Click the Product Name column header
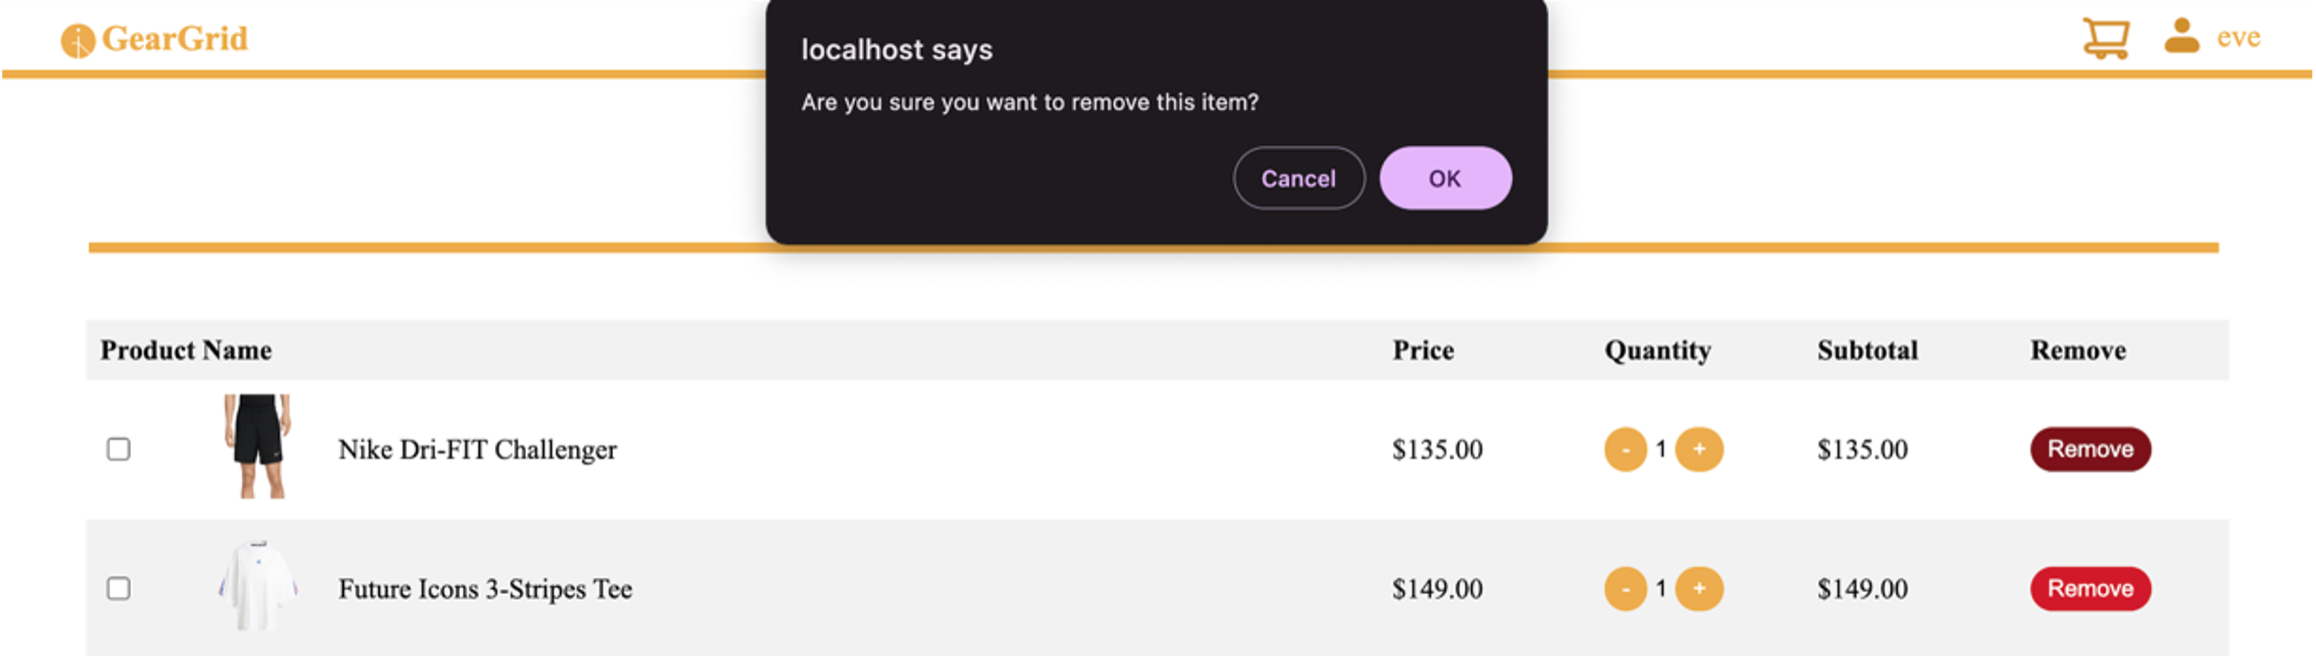 (186, 350)
